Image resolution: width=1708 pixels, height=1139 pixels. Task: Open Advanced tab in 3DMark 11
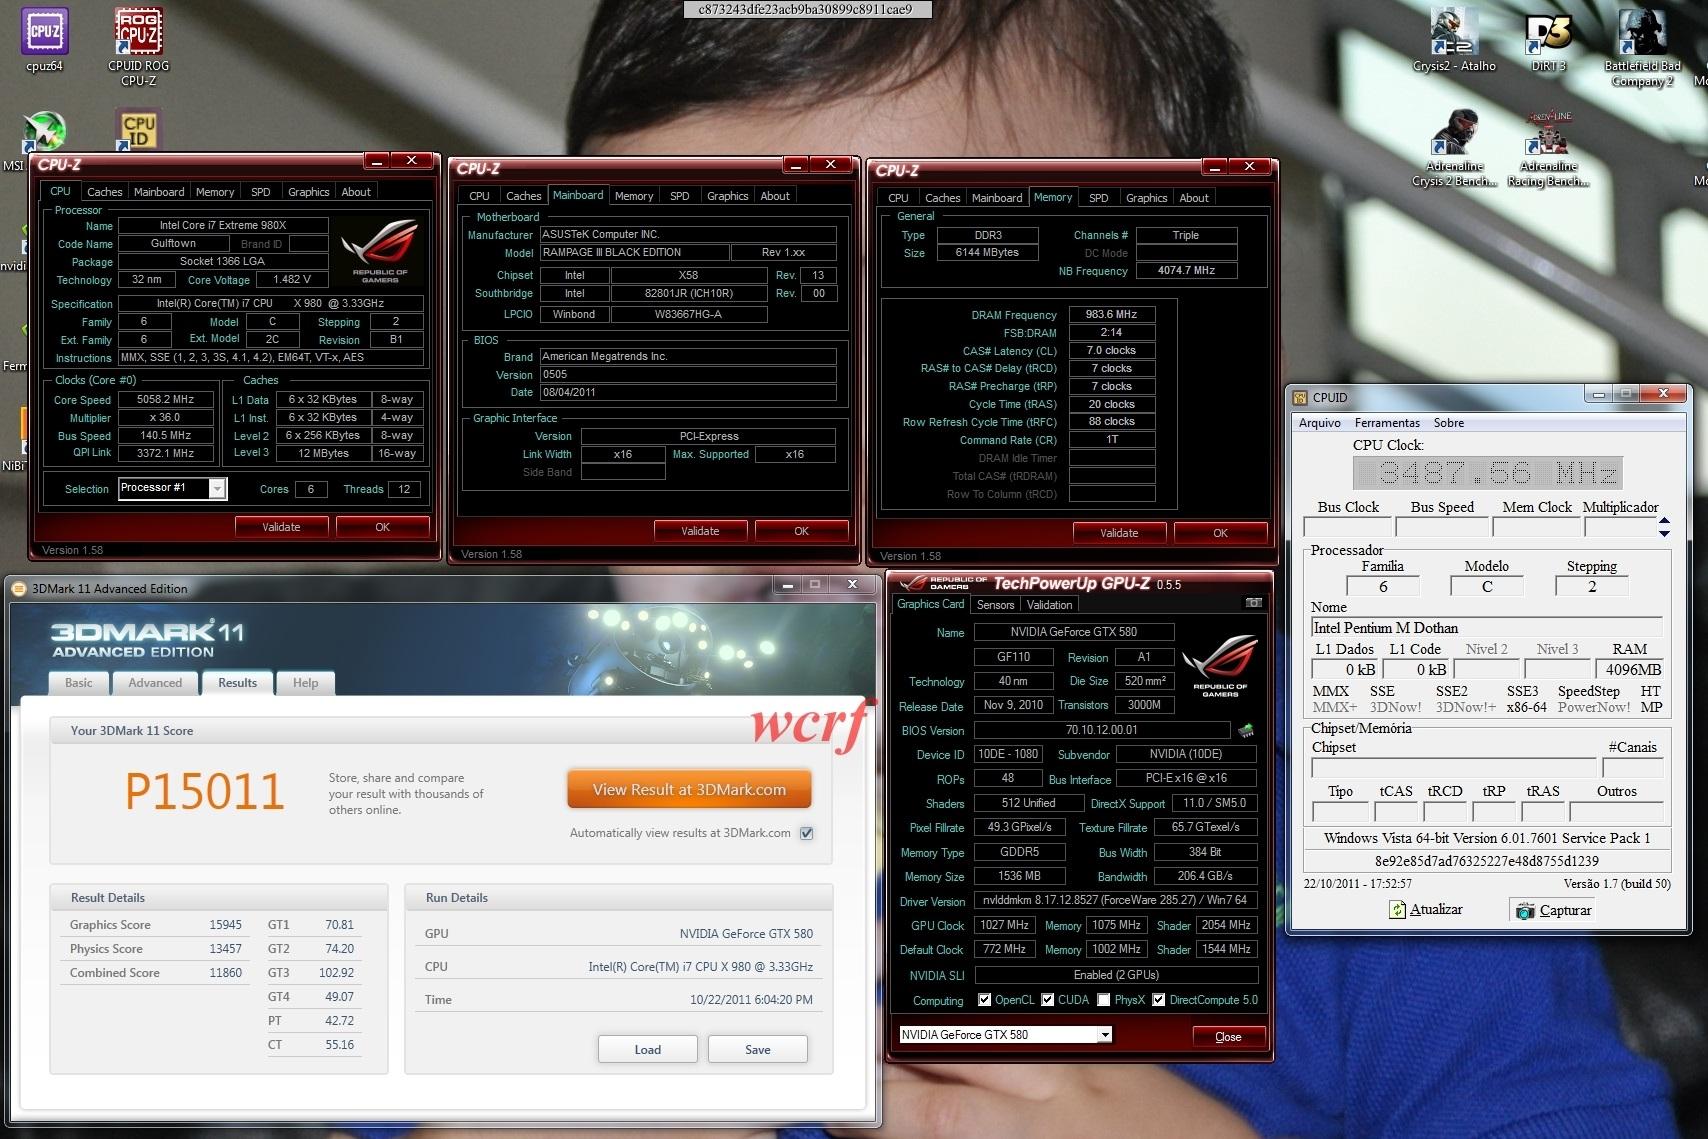(x=155, y=683)
